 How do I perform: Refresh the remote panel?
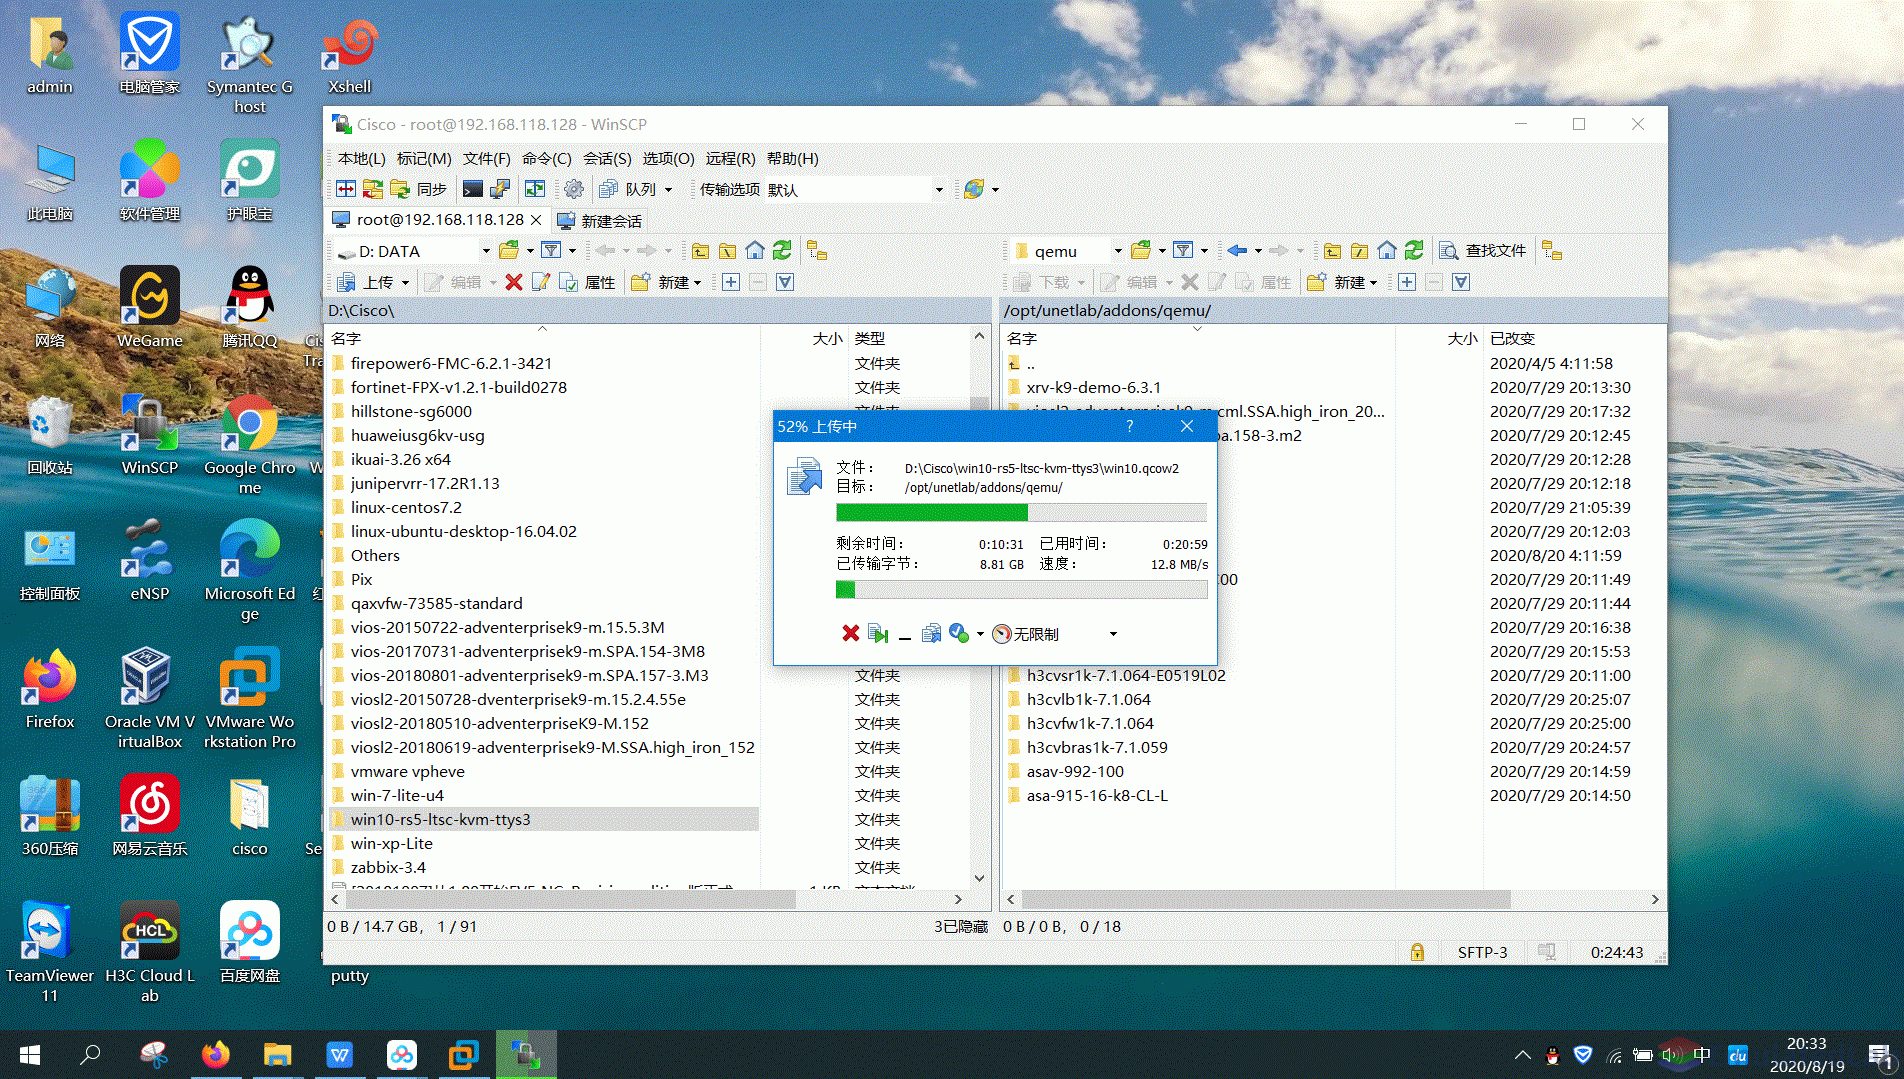1414,251
